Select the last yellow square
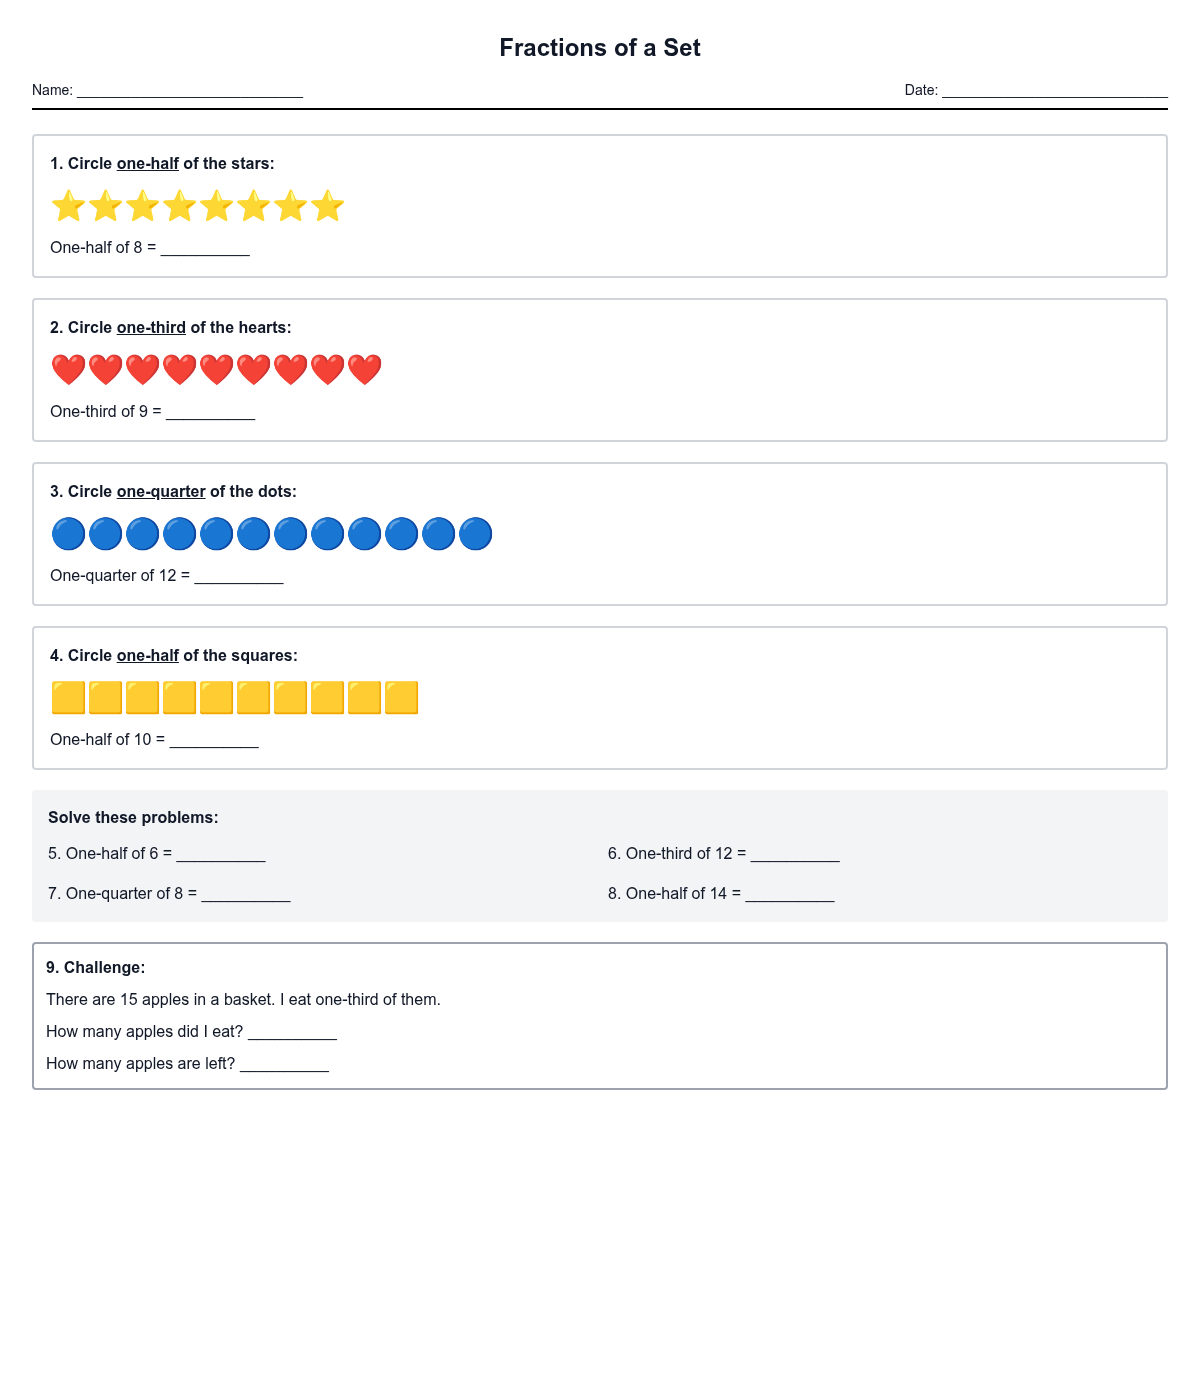The width and height of the screenshot is (1200, 1400). coord(401,698)
